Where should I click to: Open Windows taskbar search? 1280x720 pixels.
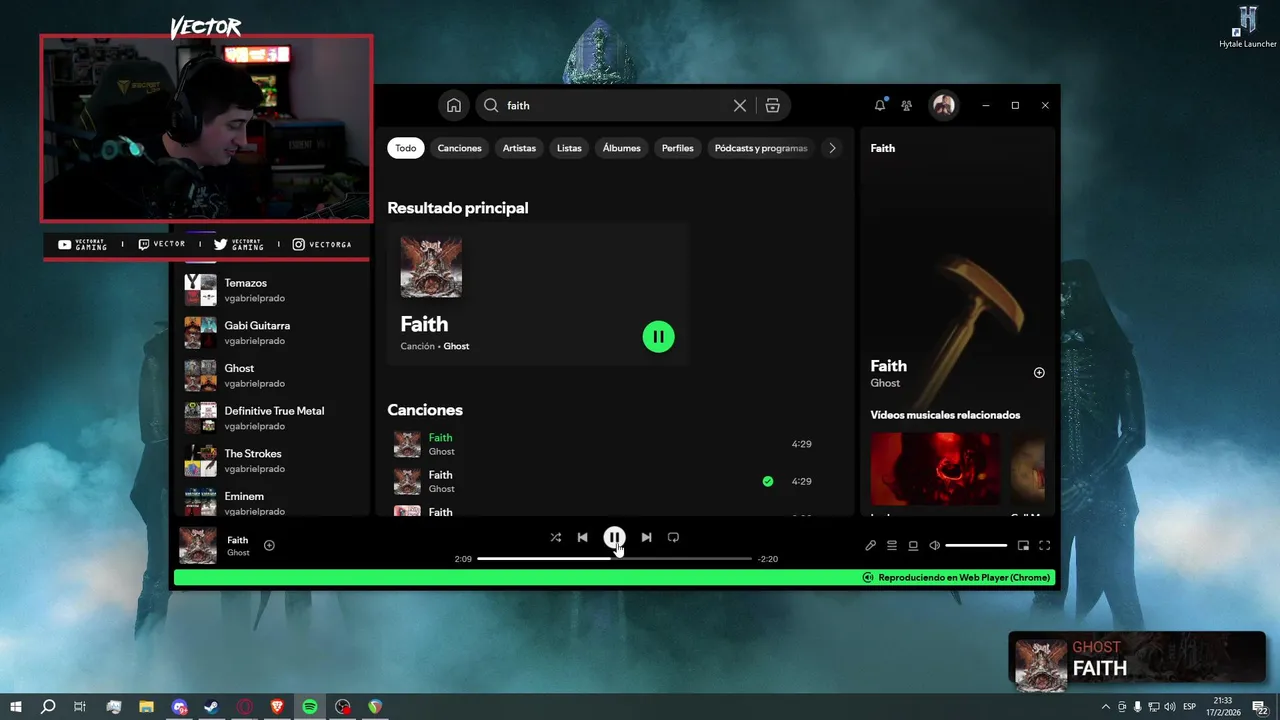coord(48,707)
